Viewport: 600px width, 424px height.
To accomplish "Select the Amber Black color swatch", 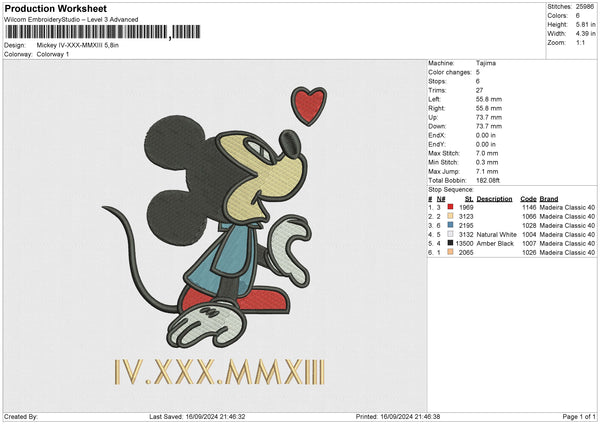I will [450, 243].
